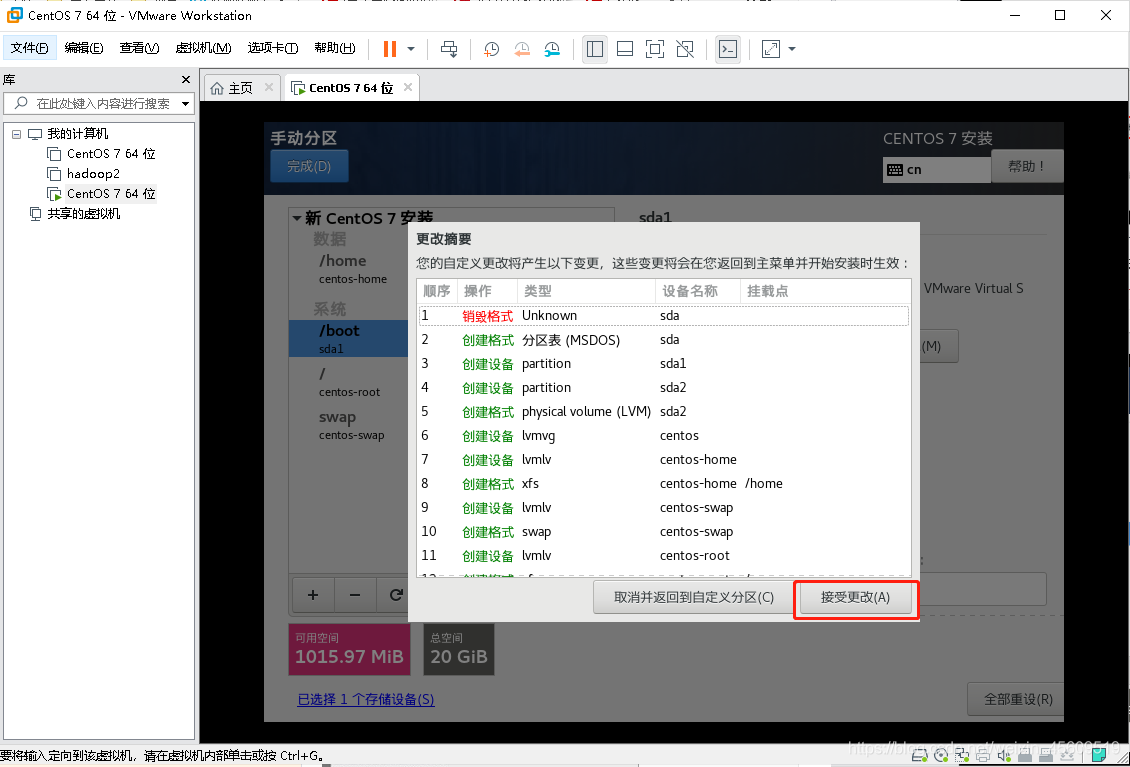The width and height of the screenshot is (1130, 767).
Task: Click the Unity mode toolbar icon
Action: point(685,49)
